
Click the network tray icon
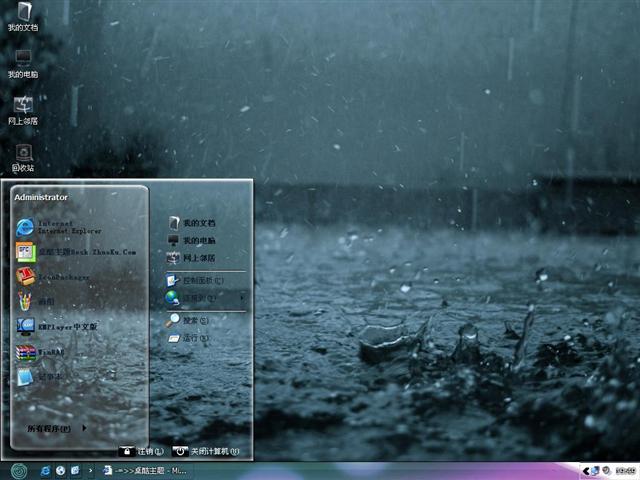(x=595, y=471)
